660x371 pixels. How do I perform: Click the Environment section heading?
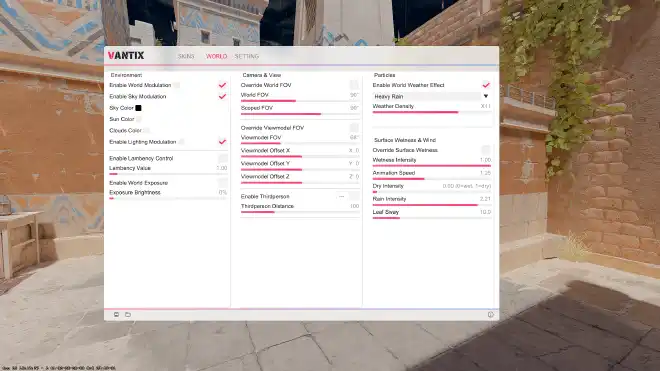tap(126, 75)
